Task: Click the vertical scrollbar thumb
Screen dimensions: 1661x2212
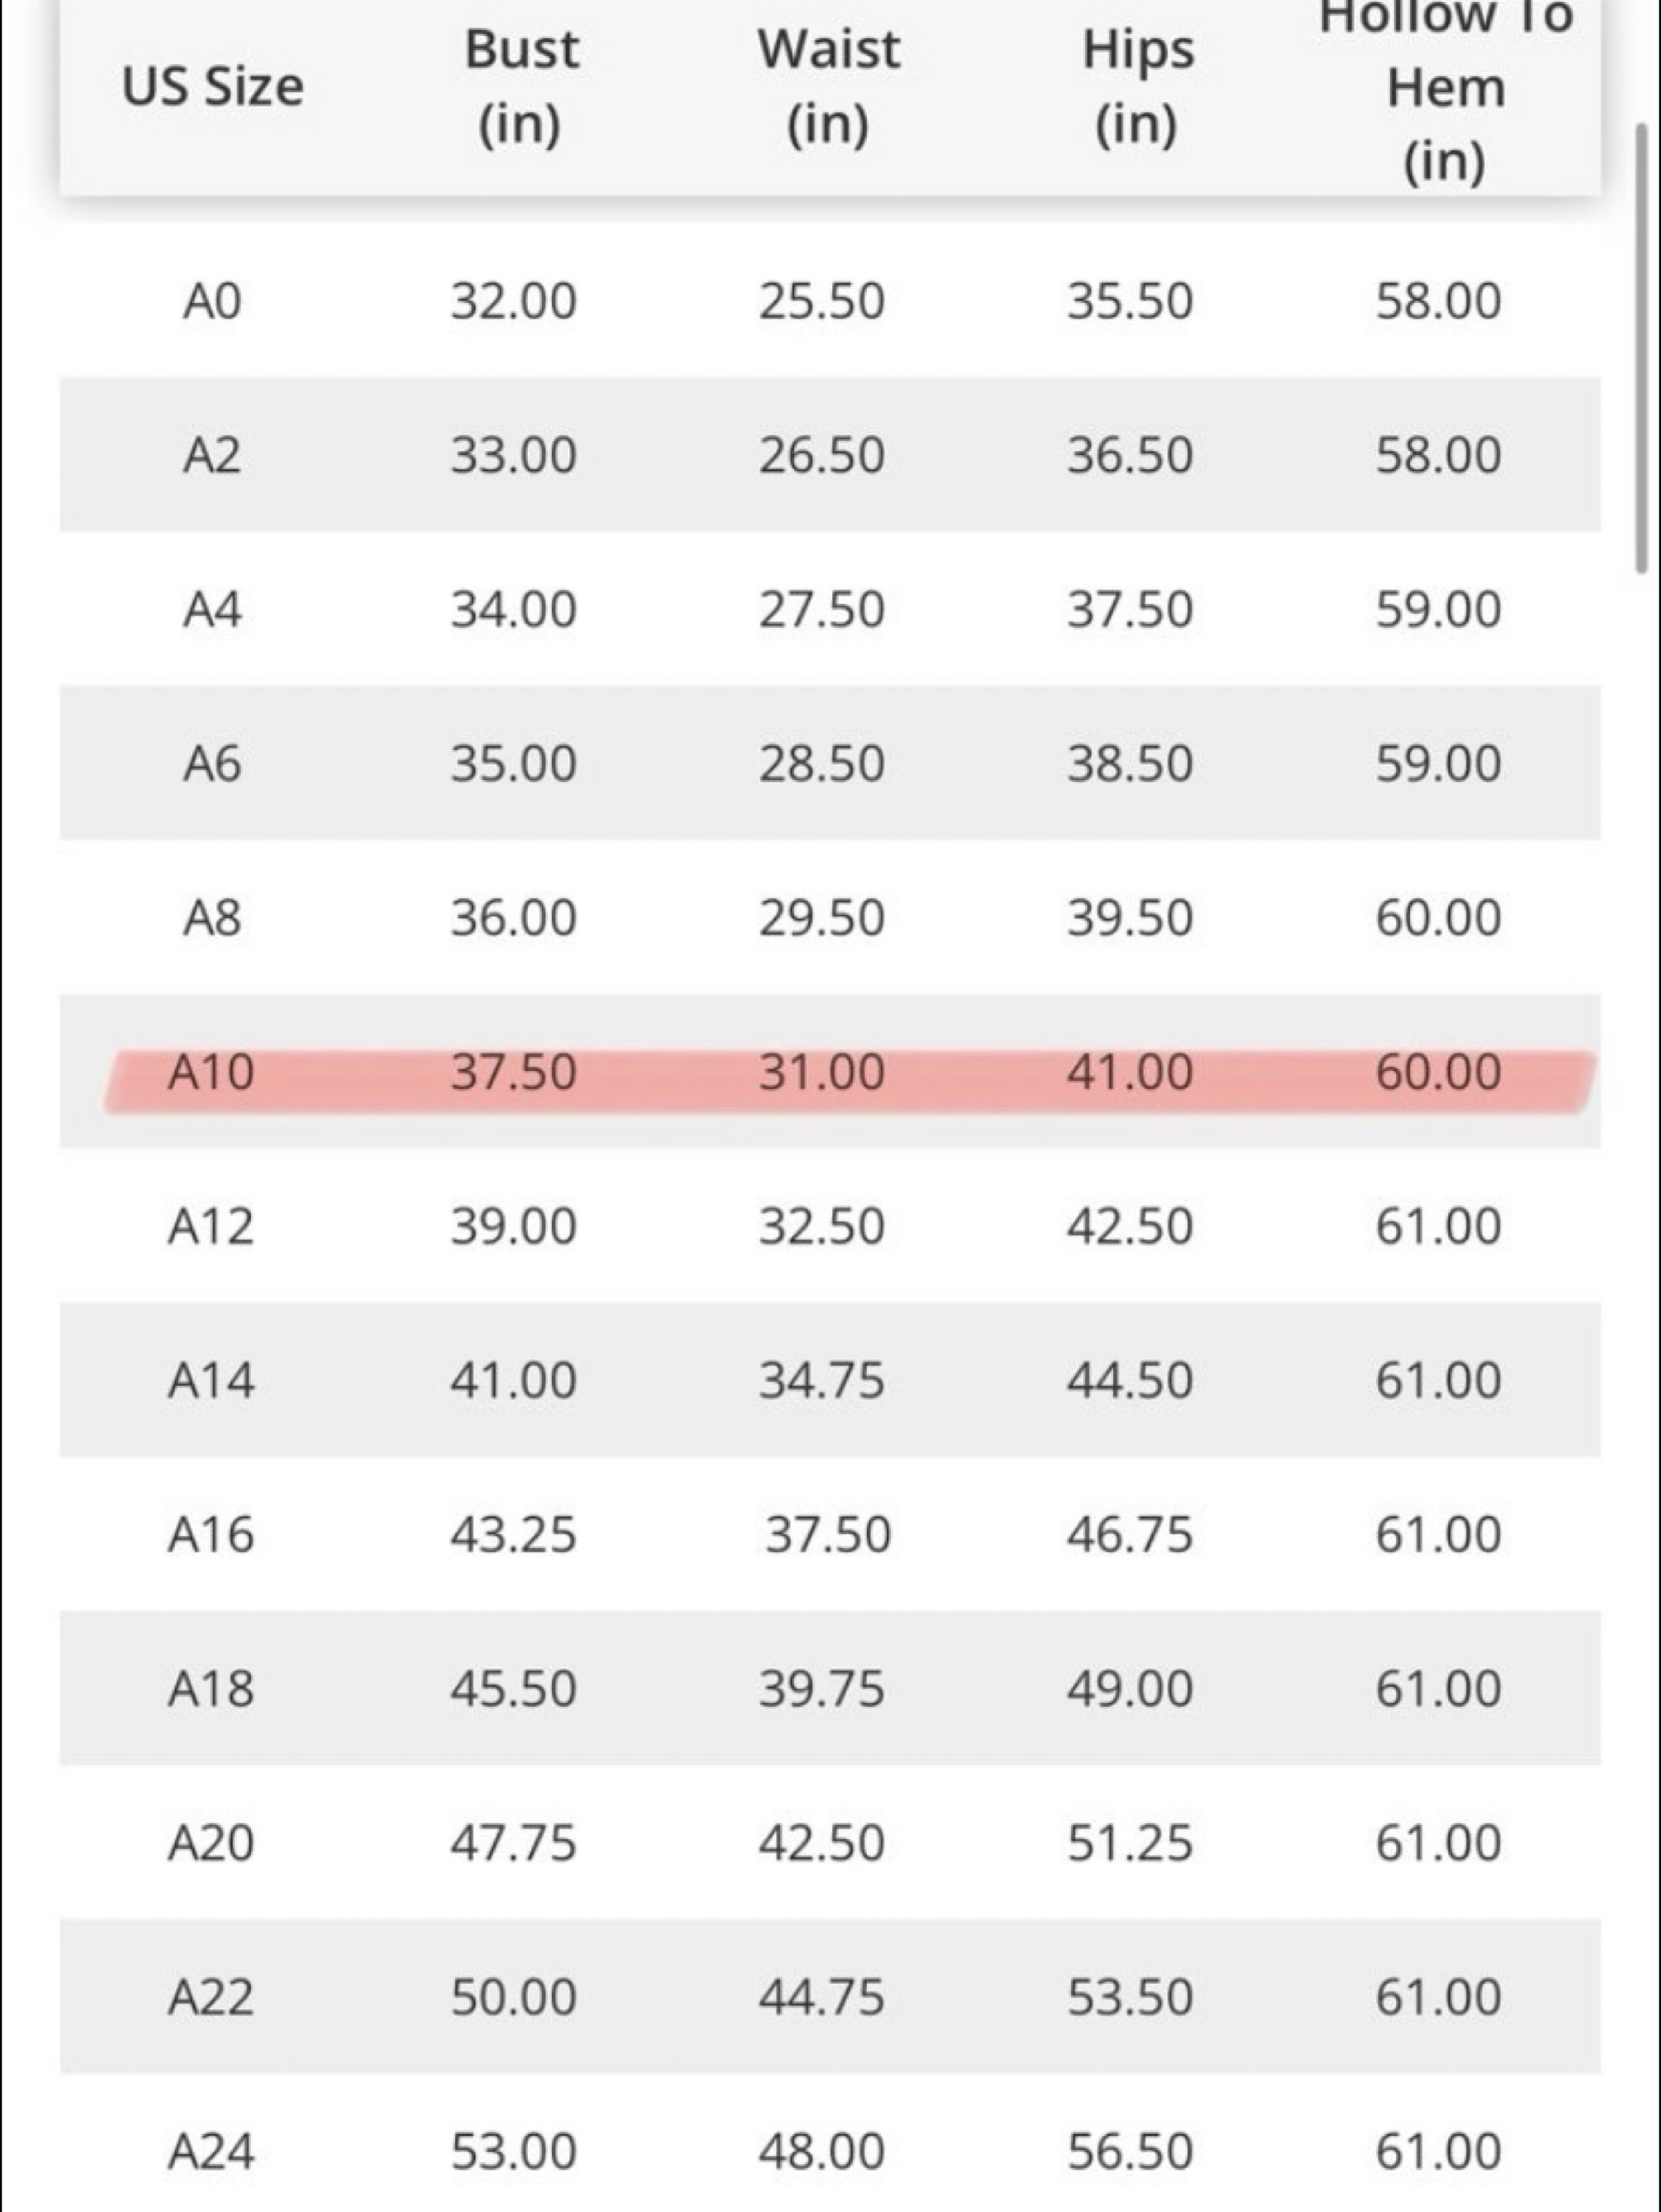Action: [1640, 348]
